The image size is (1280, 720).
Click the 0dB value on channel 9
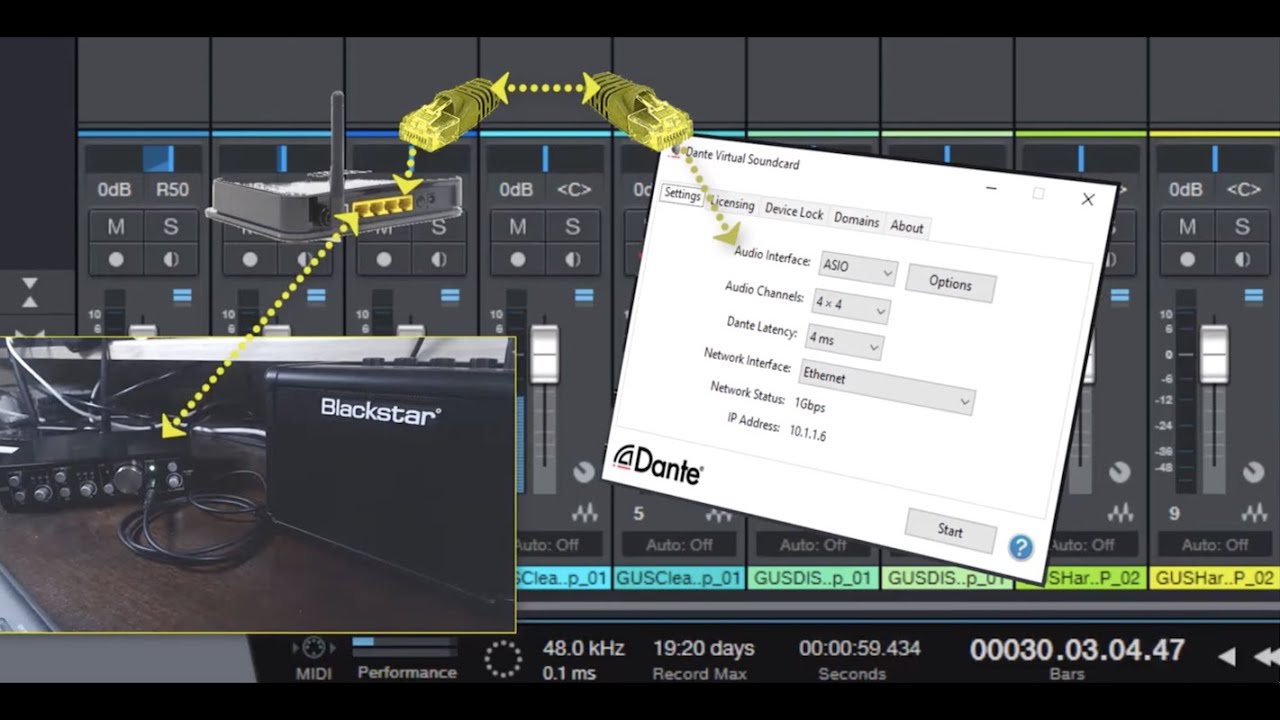coord(1186,189)
